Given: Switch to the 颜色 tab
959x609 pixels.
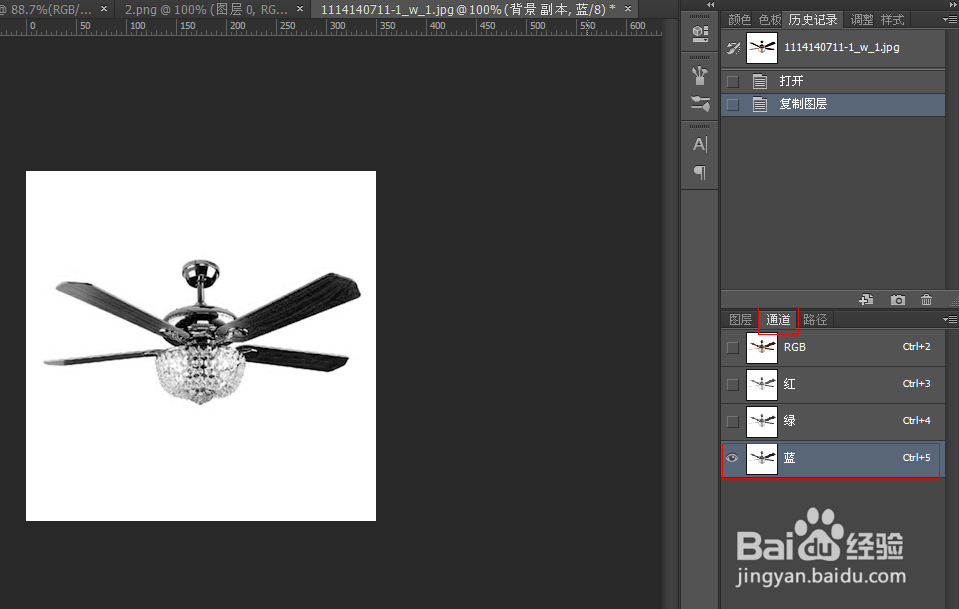Looking at the screenshot, I should (739, 20).
